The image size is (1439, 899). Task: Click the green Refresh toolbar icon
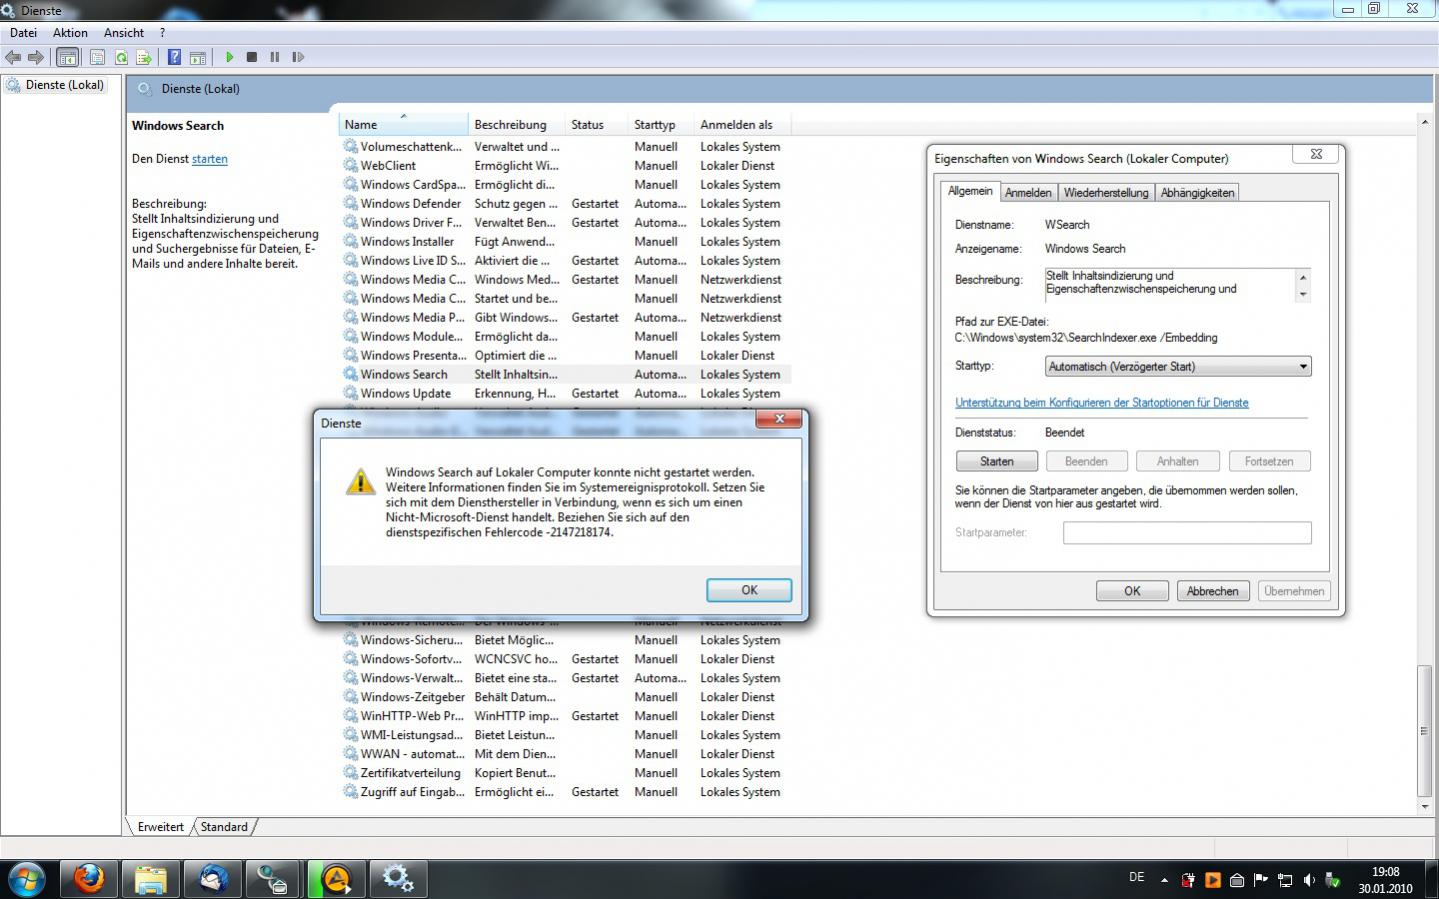121,57
